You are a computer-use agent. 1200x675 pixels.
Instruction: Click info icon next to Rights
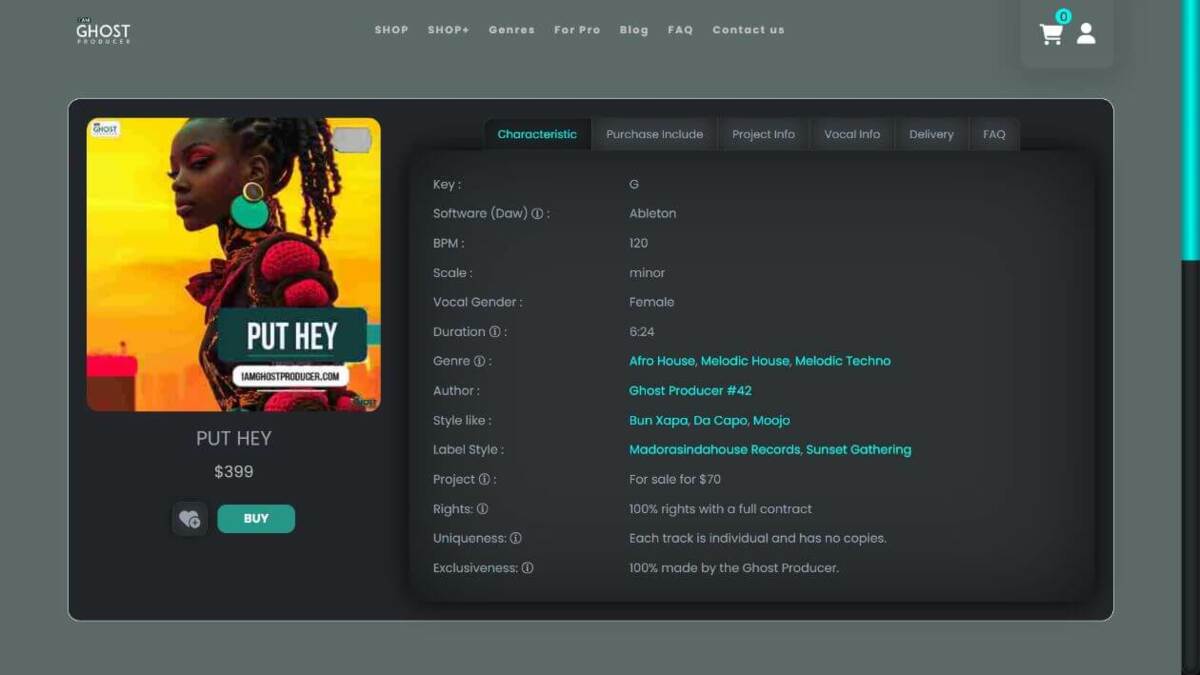(x=482, y=509)
